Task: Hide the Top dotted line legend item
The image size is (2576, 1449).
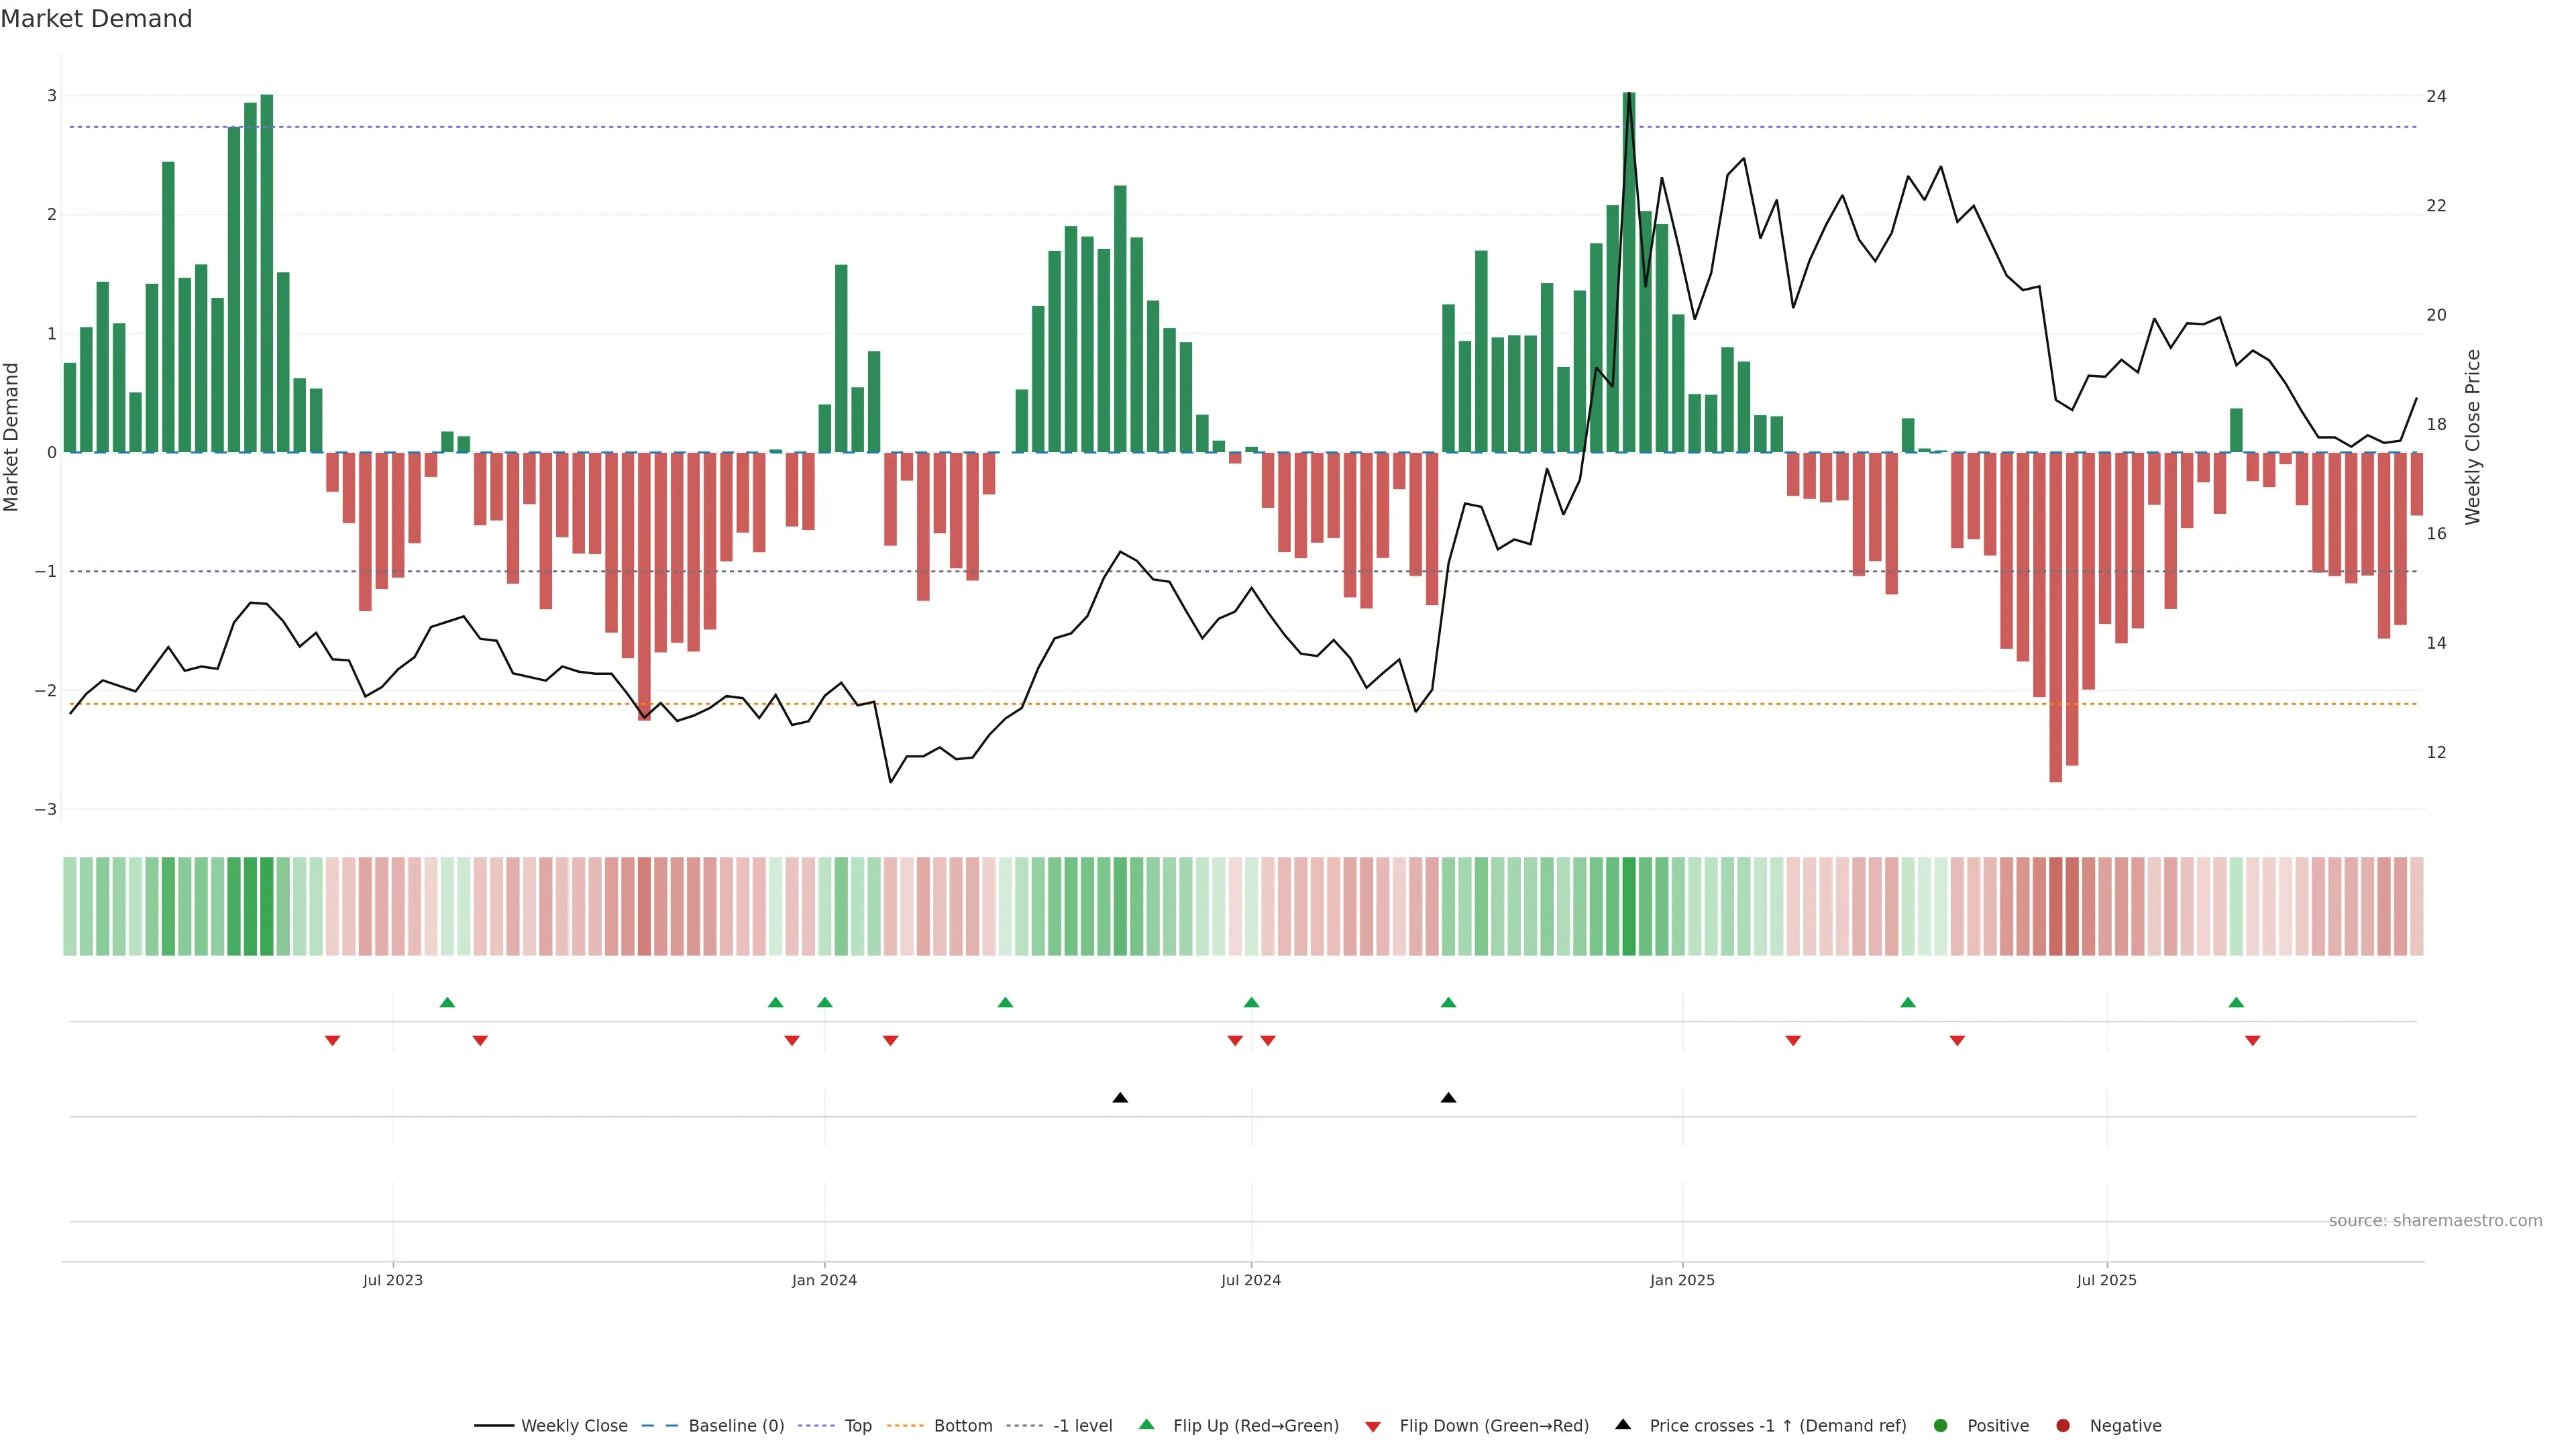Action: coord(857,1426)
